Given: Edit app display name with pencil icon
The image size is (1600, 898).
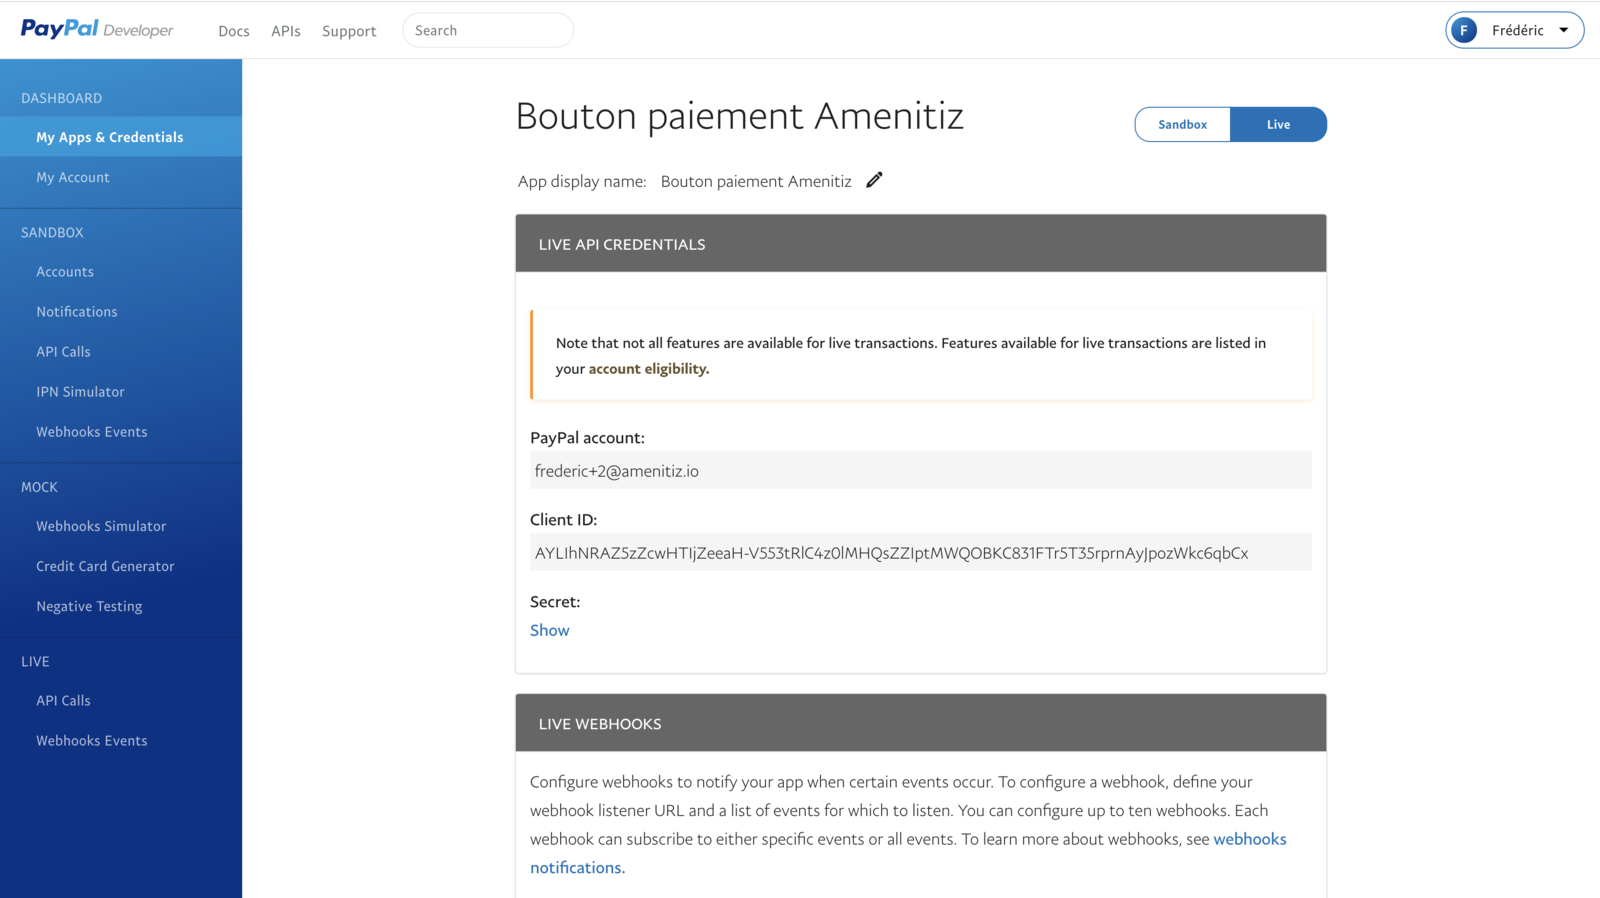Looking at the screenshot, I should pyautogui.click(x=874, y=180).
